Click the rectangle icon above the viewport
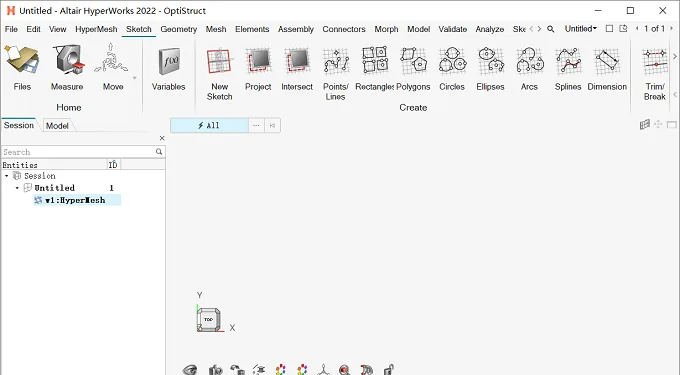 (672, 125)
